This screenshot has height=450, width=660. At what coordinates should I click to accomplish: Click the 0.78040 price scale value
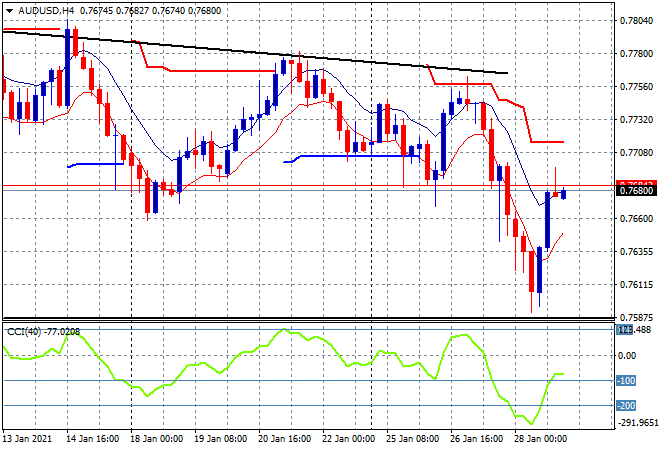pyautogui.click(x=636, y=21)
